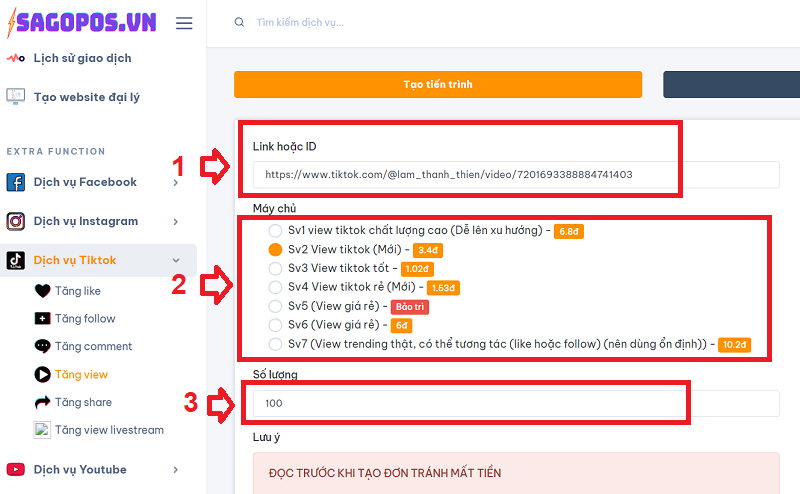The width and height of the screenshot is (800, 494).
Task: Click the heart icon for Tăng like
Action: [42, 291]
